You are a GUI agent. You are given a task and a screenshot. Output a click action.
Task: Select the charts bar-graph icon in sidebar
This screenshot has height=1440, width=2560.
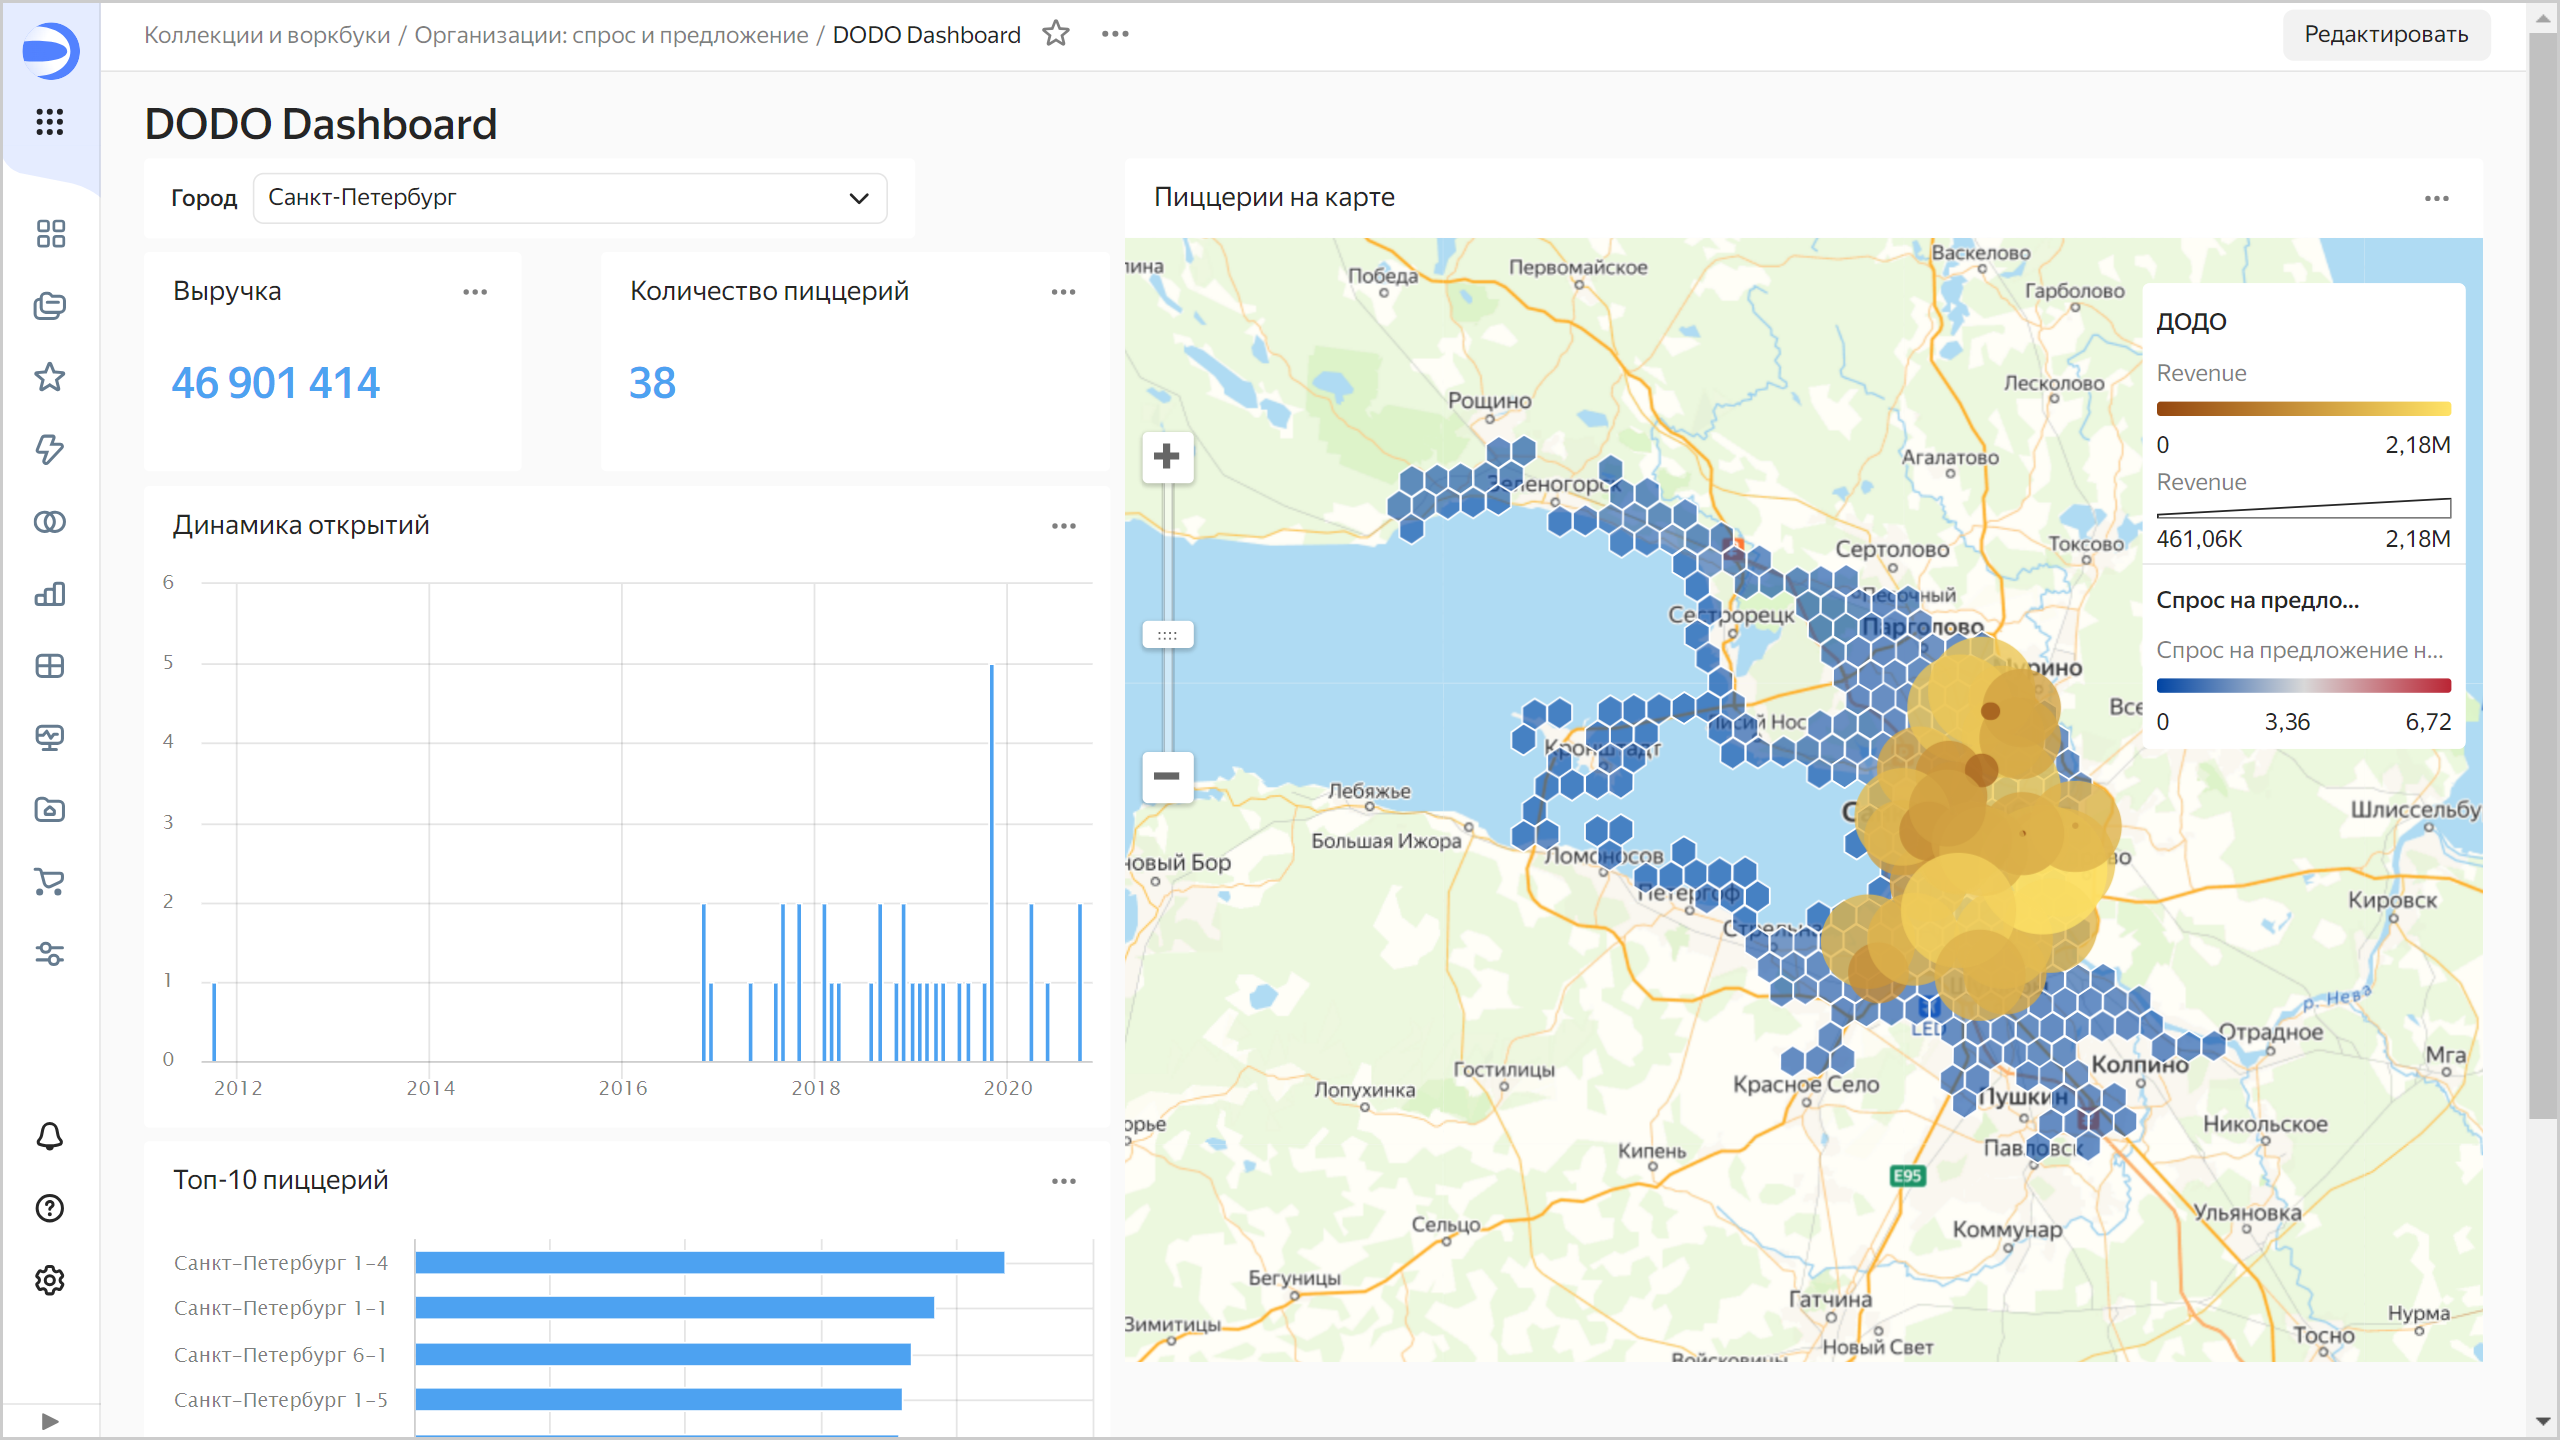[x=49, y=594]
